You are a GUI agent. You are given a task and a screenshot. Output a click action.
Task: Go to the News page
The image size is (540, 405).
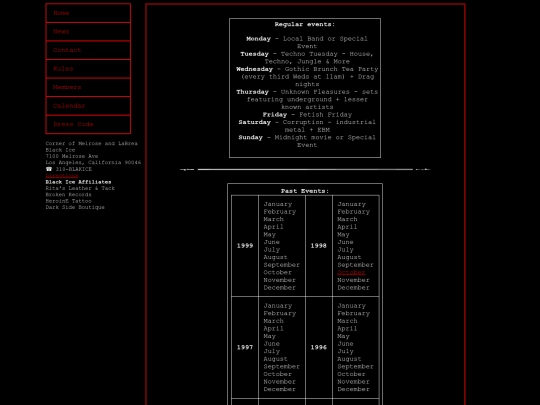coord(88,32)
